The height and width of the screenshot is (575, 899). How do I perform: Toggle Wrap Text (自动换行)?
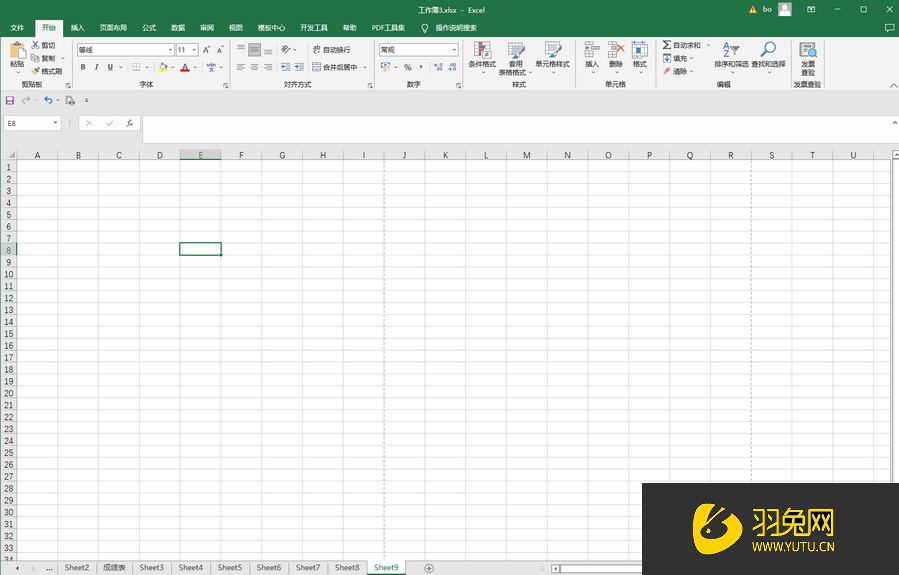tap(331, 49)
